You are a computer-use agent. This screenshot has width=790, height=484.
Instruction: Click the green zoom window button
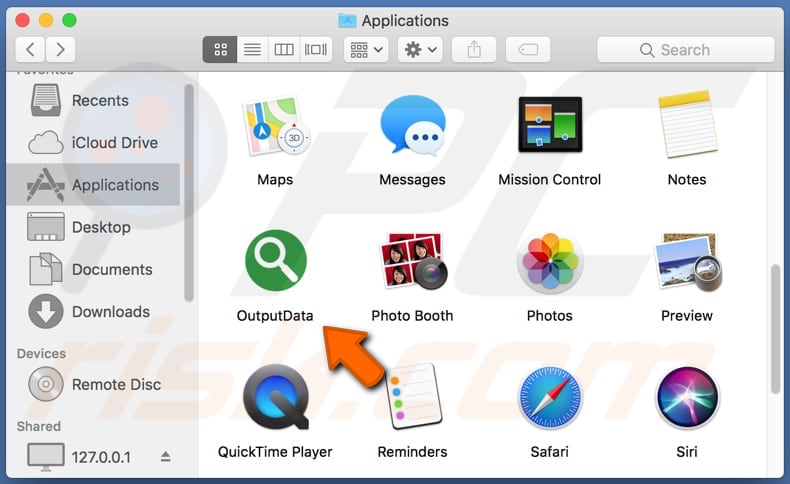(x=69, y=20)
